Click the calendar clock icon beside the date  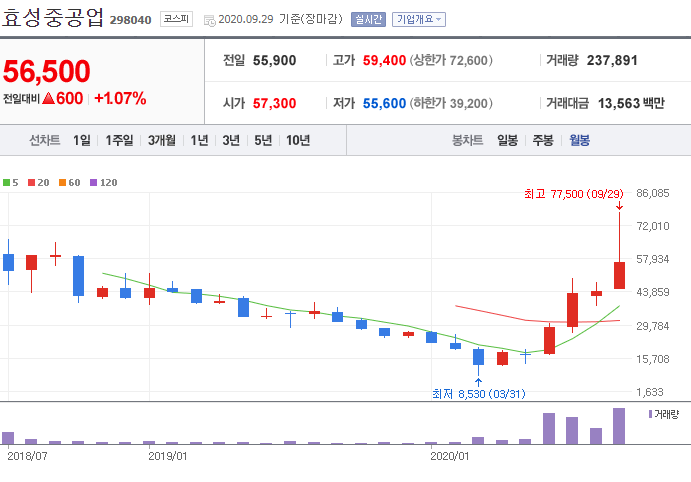coord(210,20)
